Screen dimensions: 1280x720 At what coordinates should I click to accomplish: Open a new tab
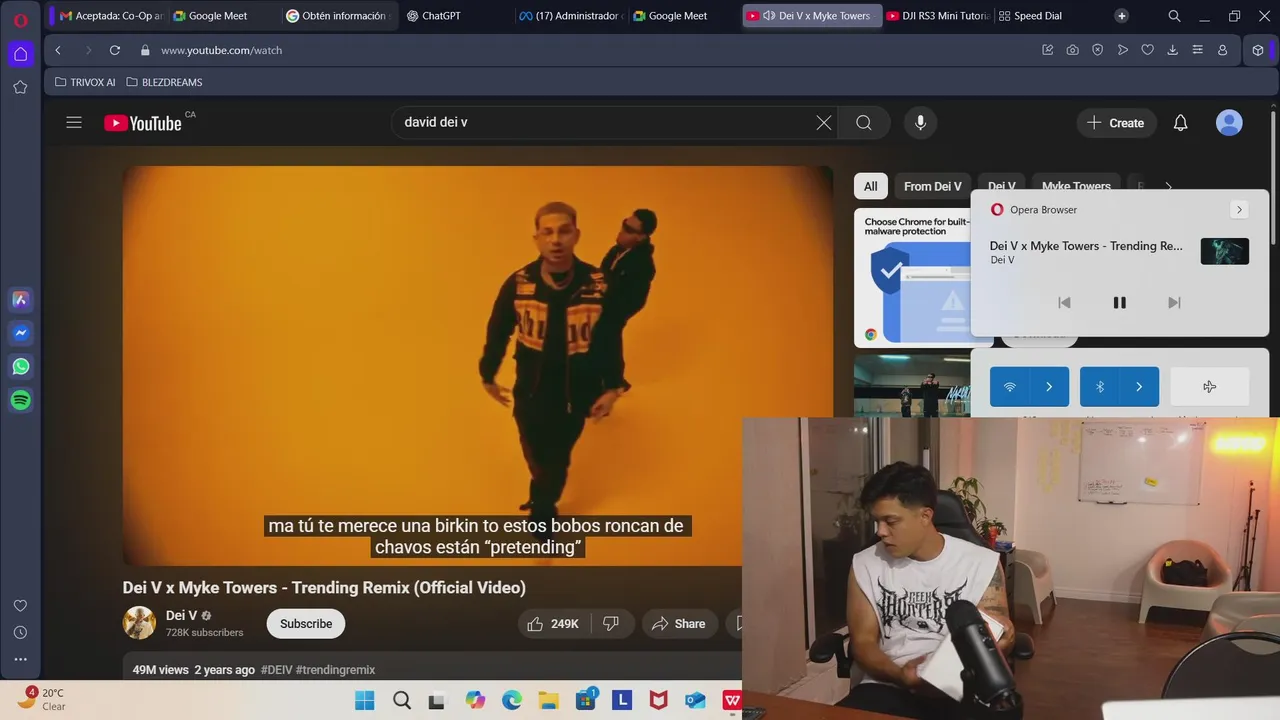pos(1121,16)
